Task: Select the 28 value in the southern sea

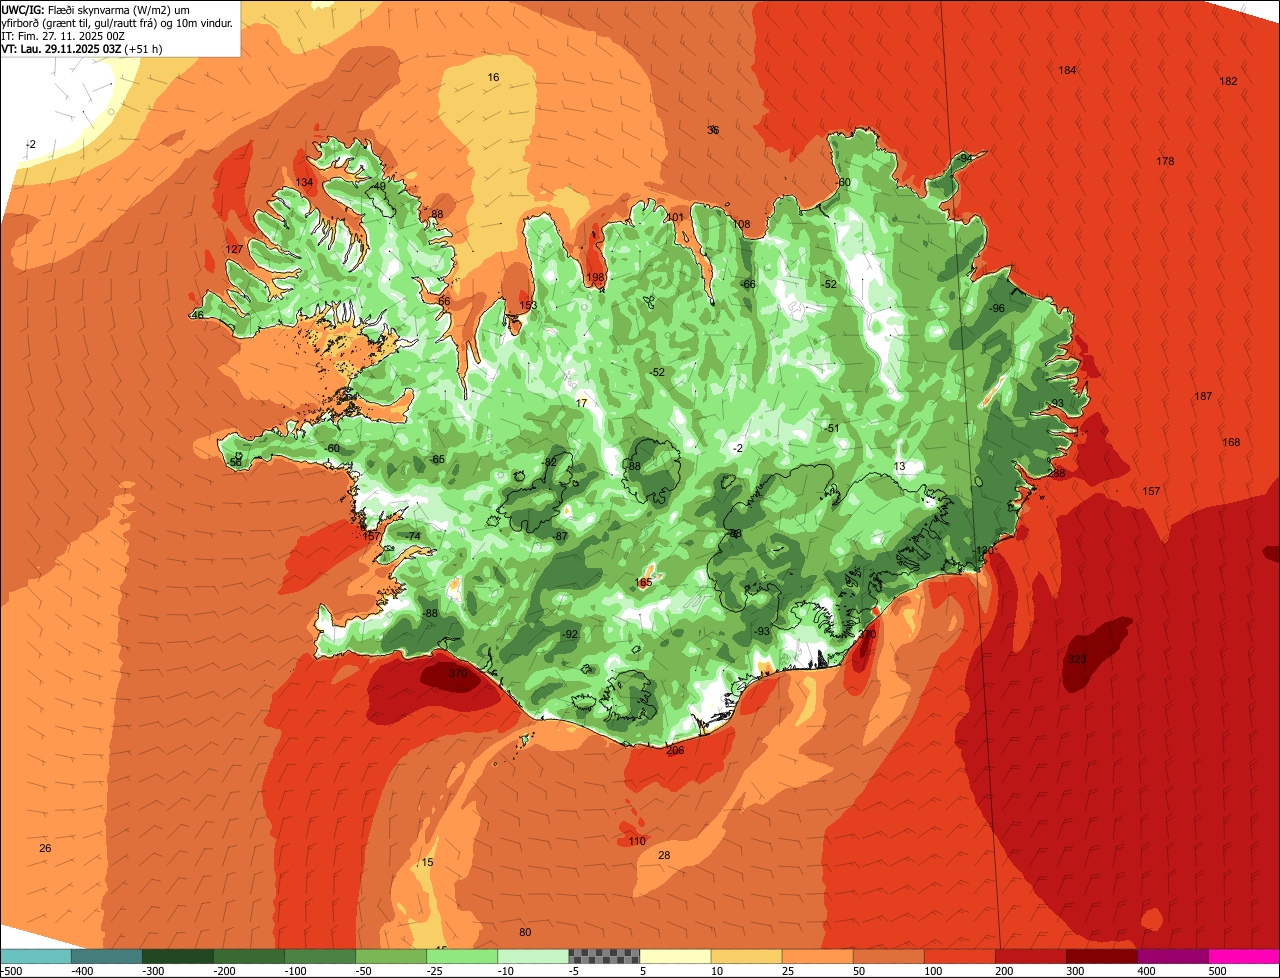Action: pyautogui.click(x=664, y=855)
